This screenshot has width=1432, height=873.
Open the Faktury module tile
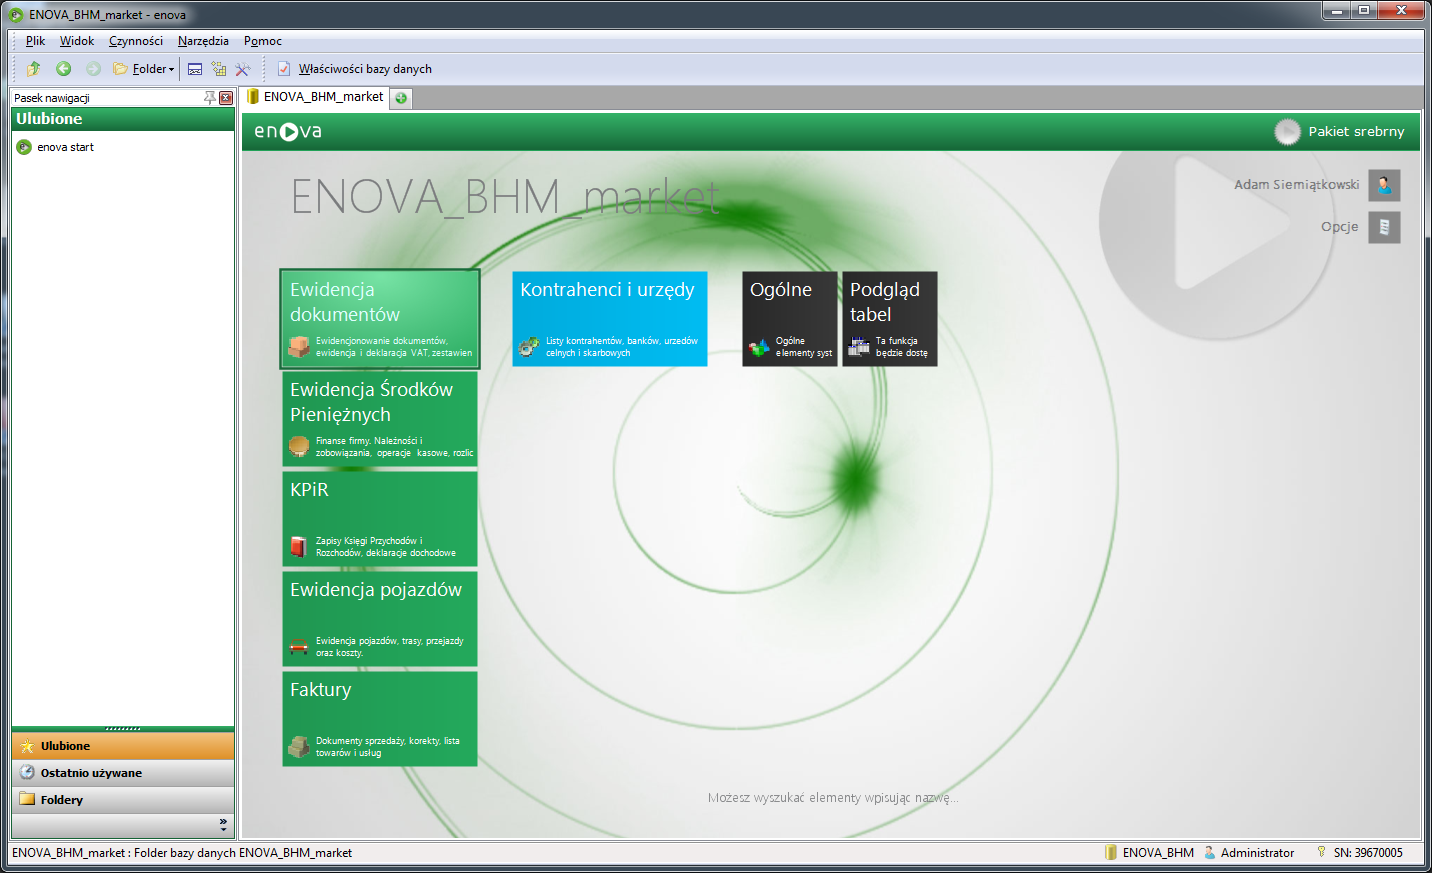coord(379,719)
